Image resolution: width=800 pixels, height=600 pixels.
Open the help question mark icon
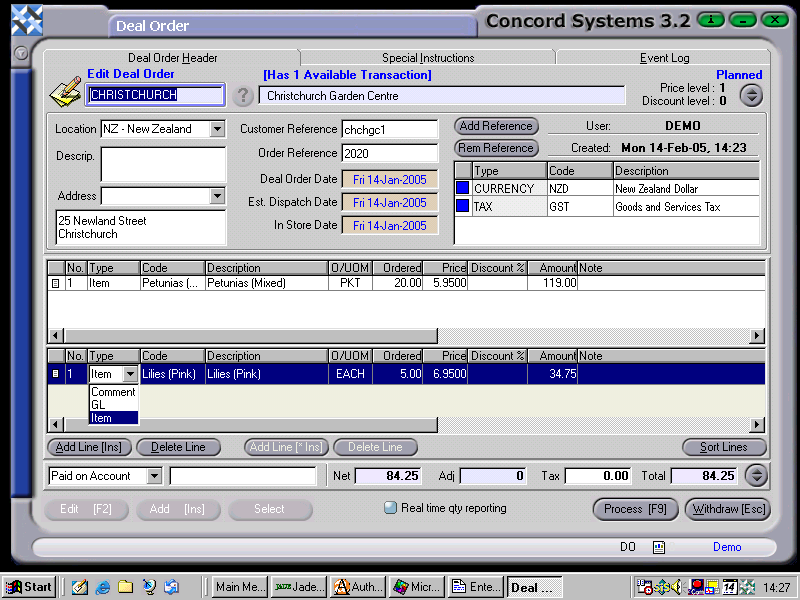click(243, 96)
